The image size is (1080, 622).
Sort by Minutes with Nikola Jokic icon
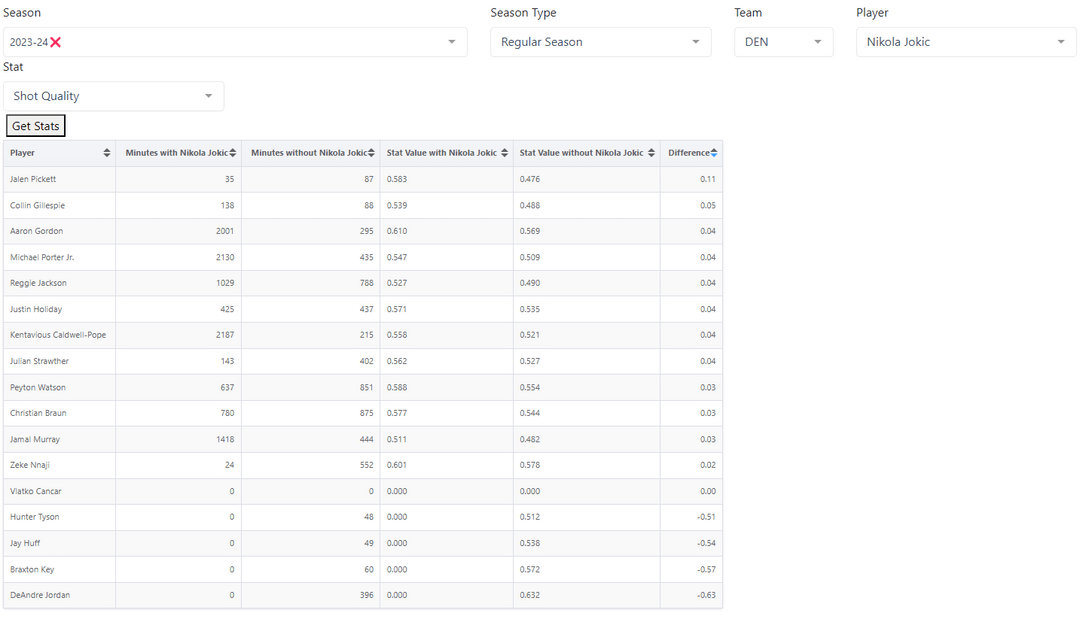(x=233, y=153)
